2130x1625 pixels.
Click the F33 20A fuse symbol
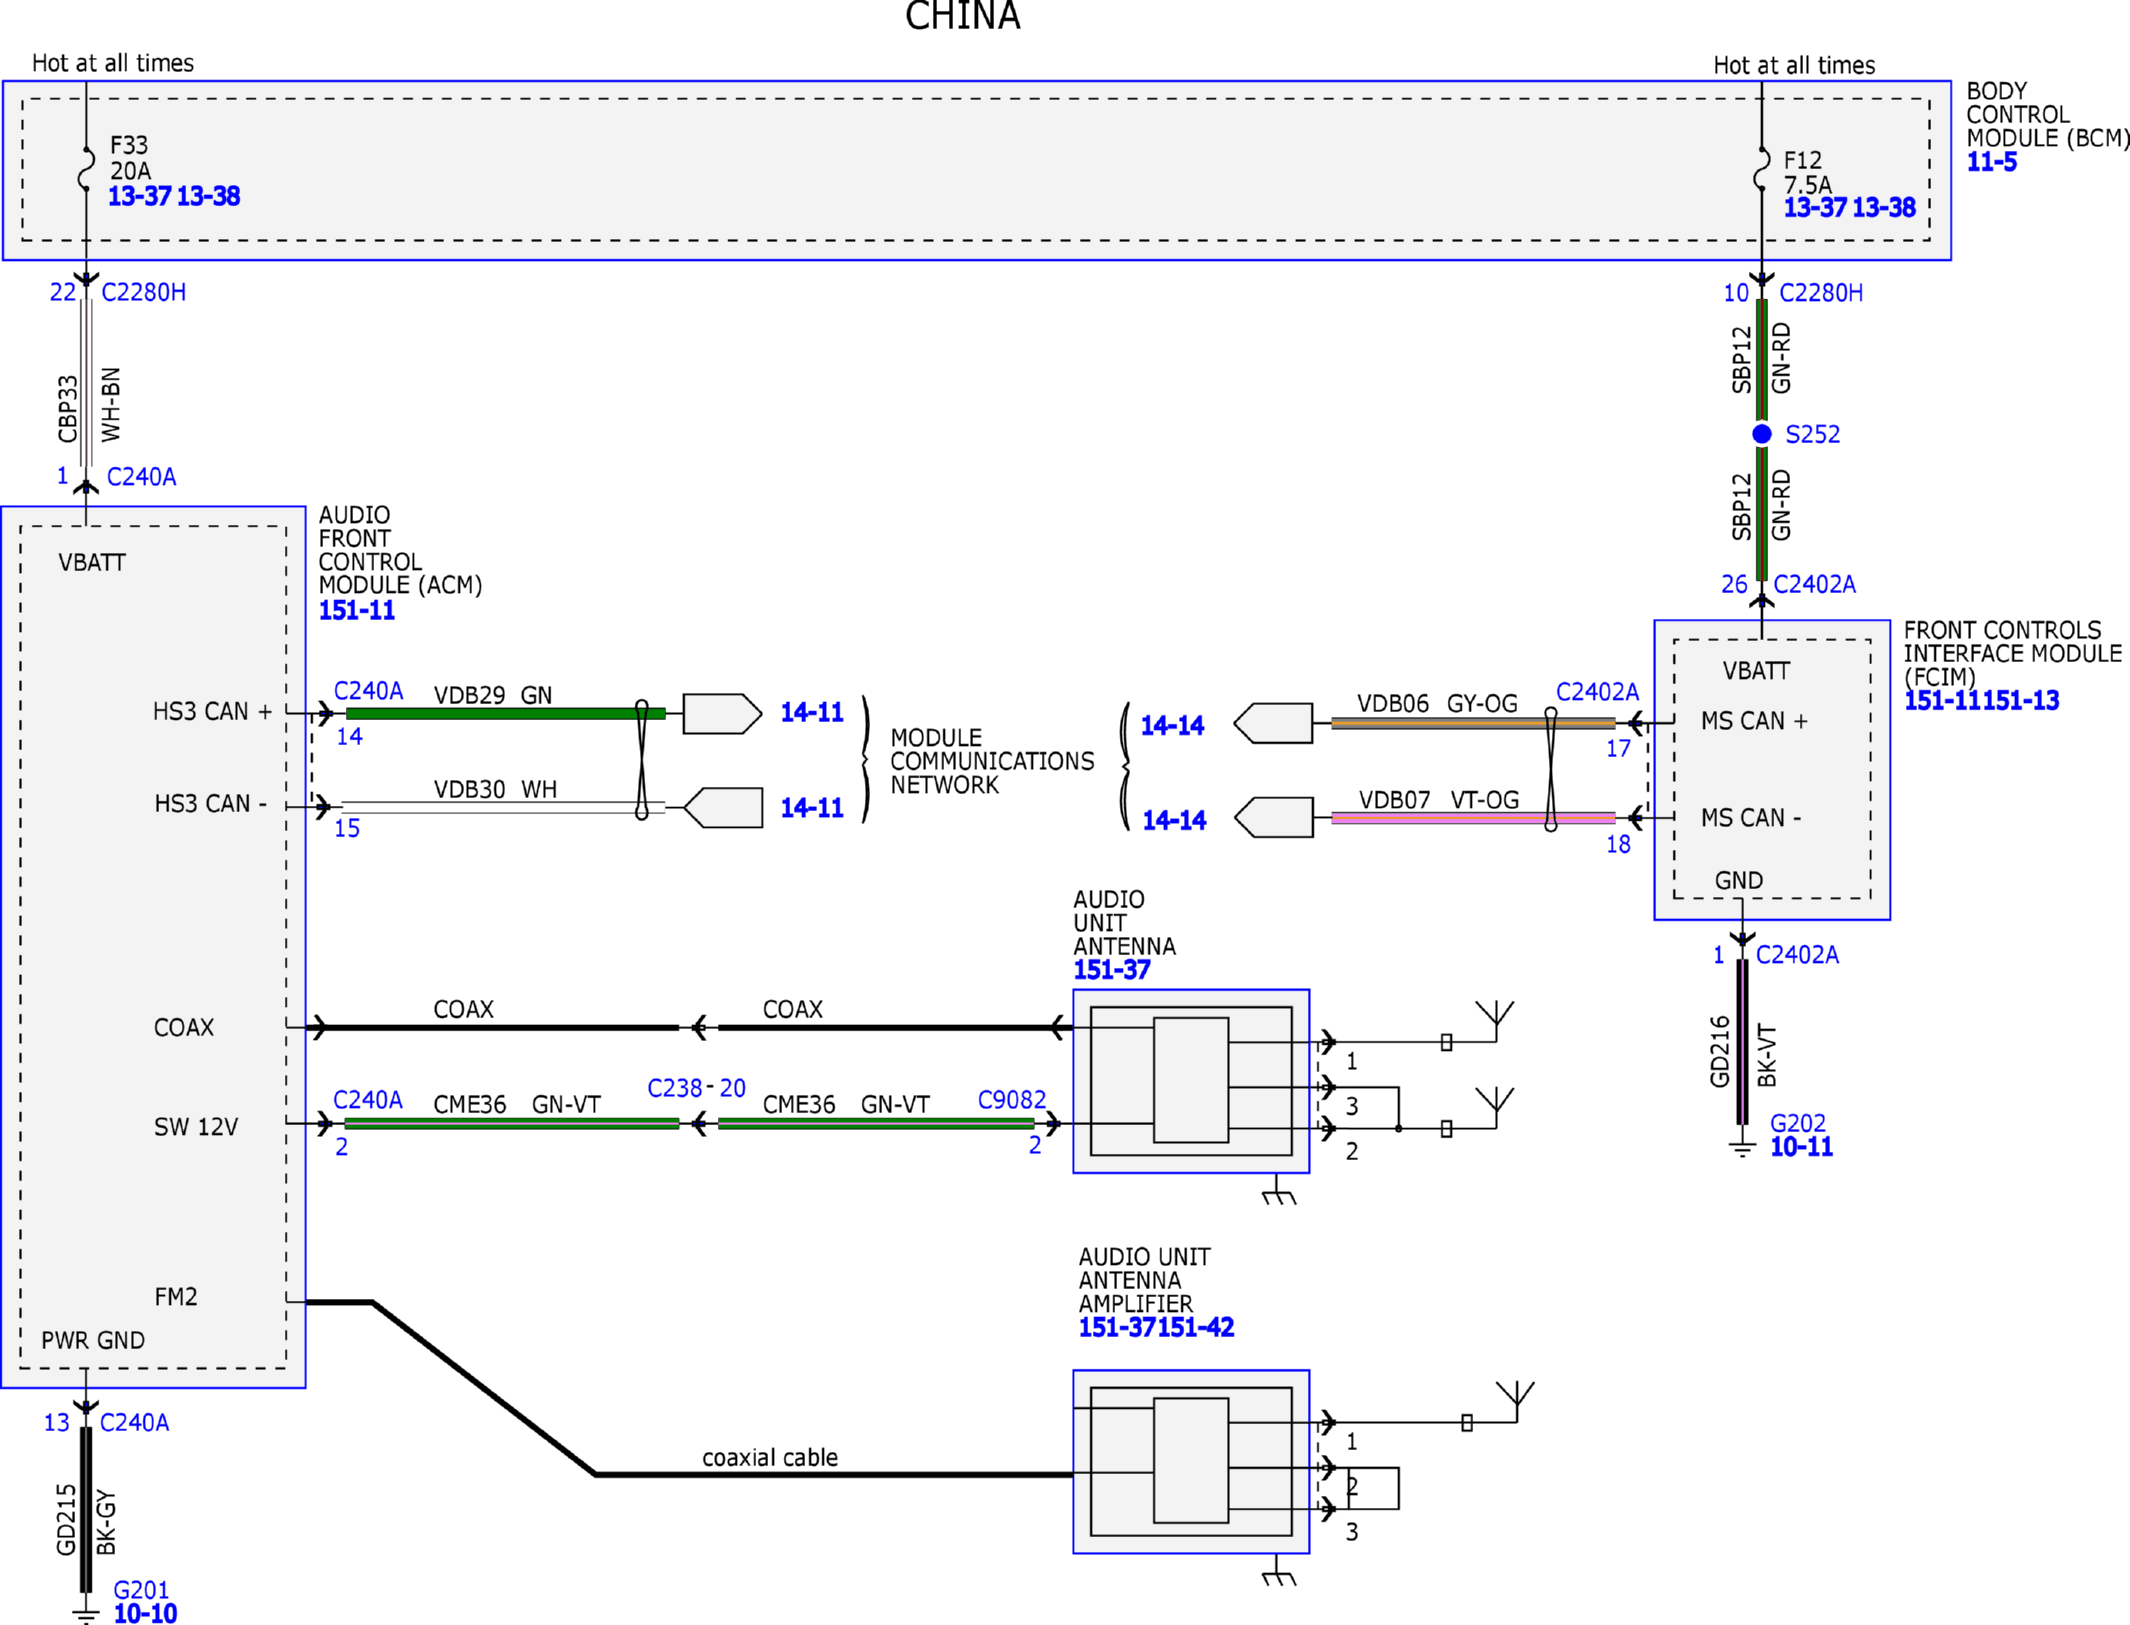pyautogui.click(x=86, y=169)
